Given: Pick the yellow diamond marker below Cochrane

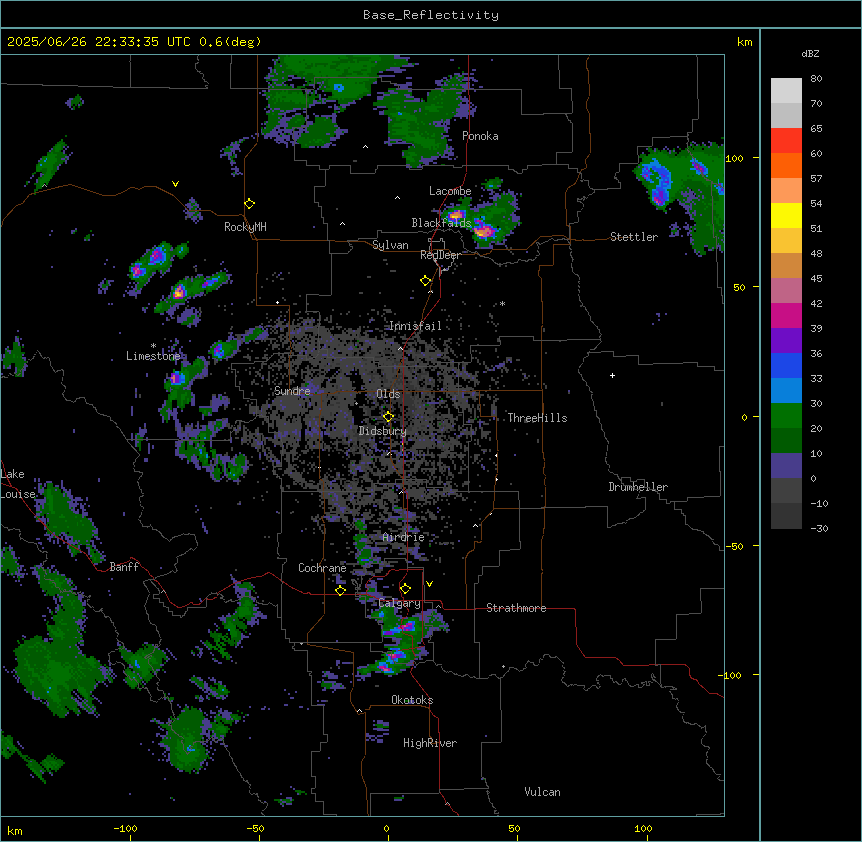Looking at the screenshot, I should tap(340, 590).
